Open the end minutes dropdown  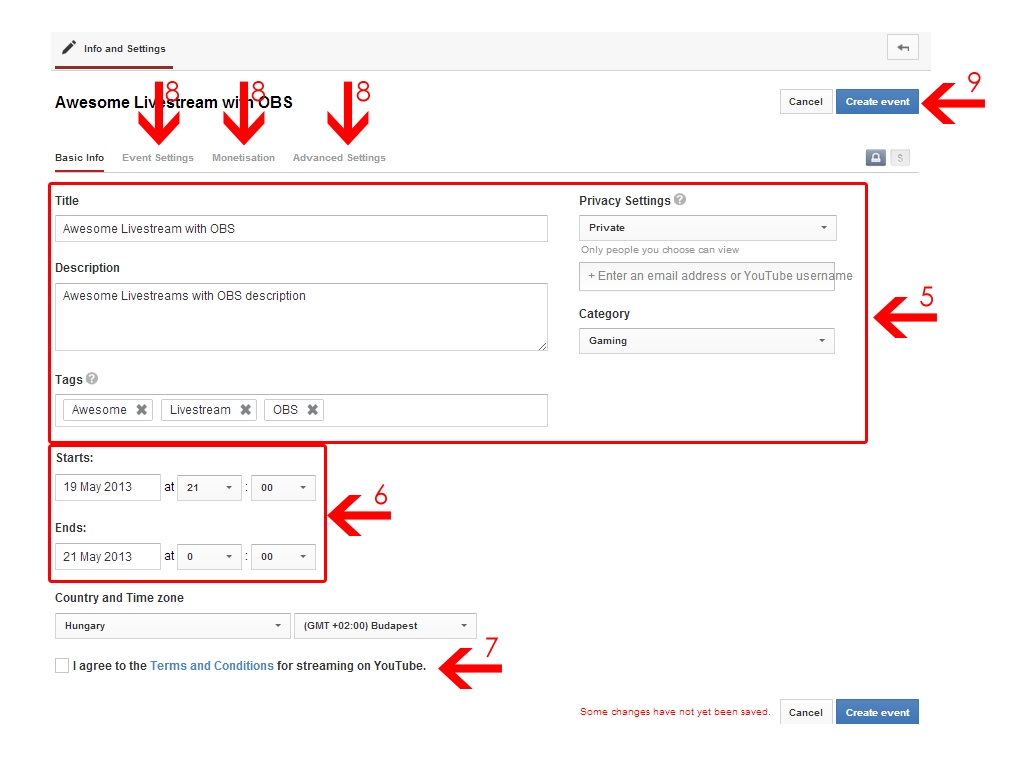coord(283,556)
